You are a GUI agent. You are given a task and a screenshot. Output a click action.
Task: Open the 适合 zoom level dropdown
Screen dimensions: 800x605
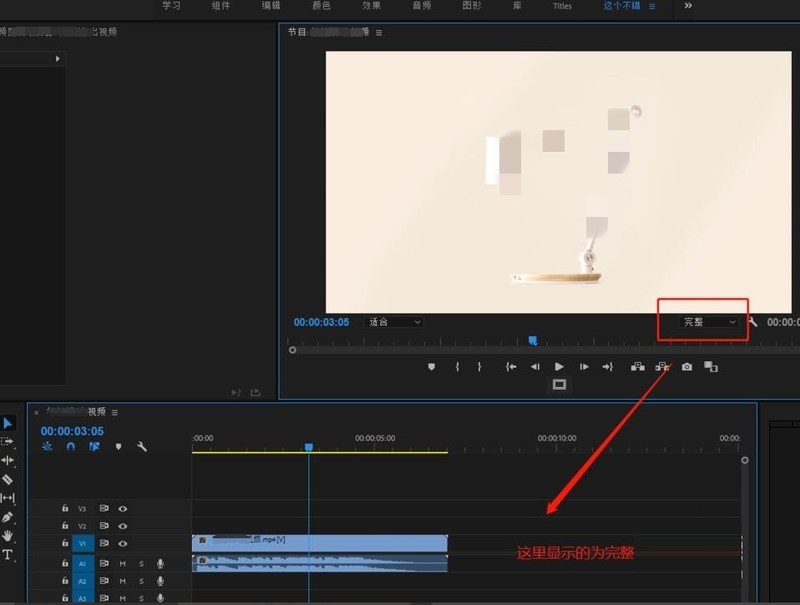coord(394,322)
